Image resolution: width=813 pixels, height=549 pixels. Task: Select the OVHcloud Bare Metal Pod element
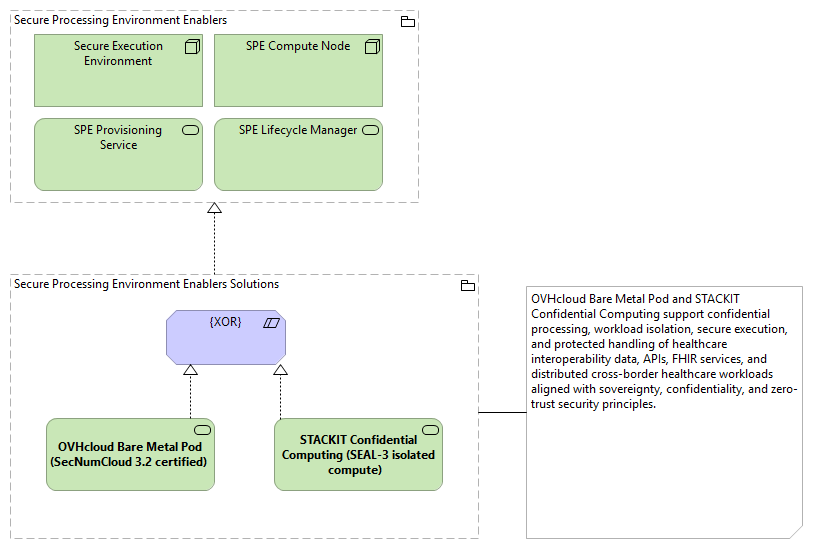pos(130,455)
